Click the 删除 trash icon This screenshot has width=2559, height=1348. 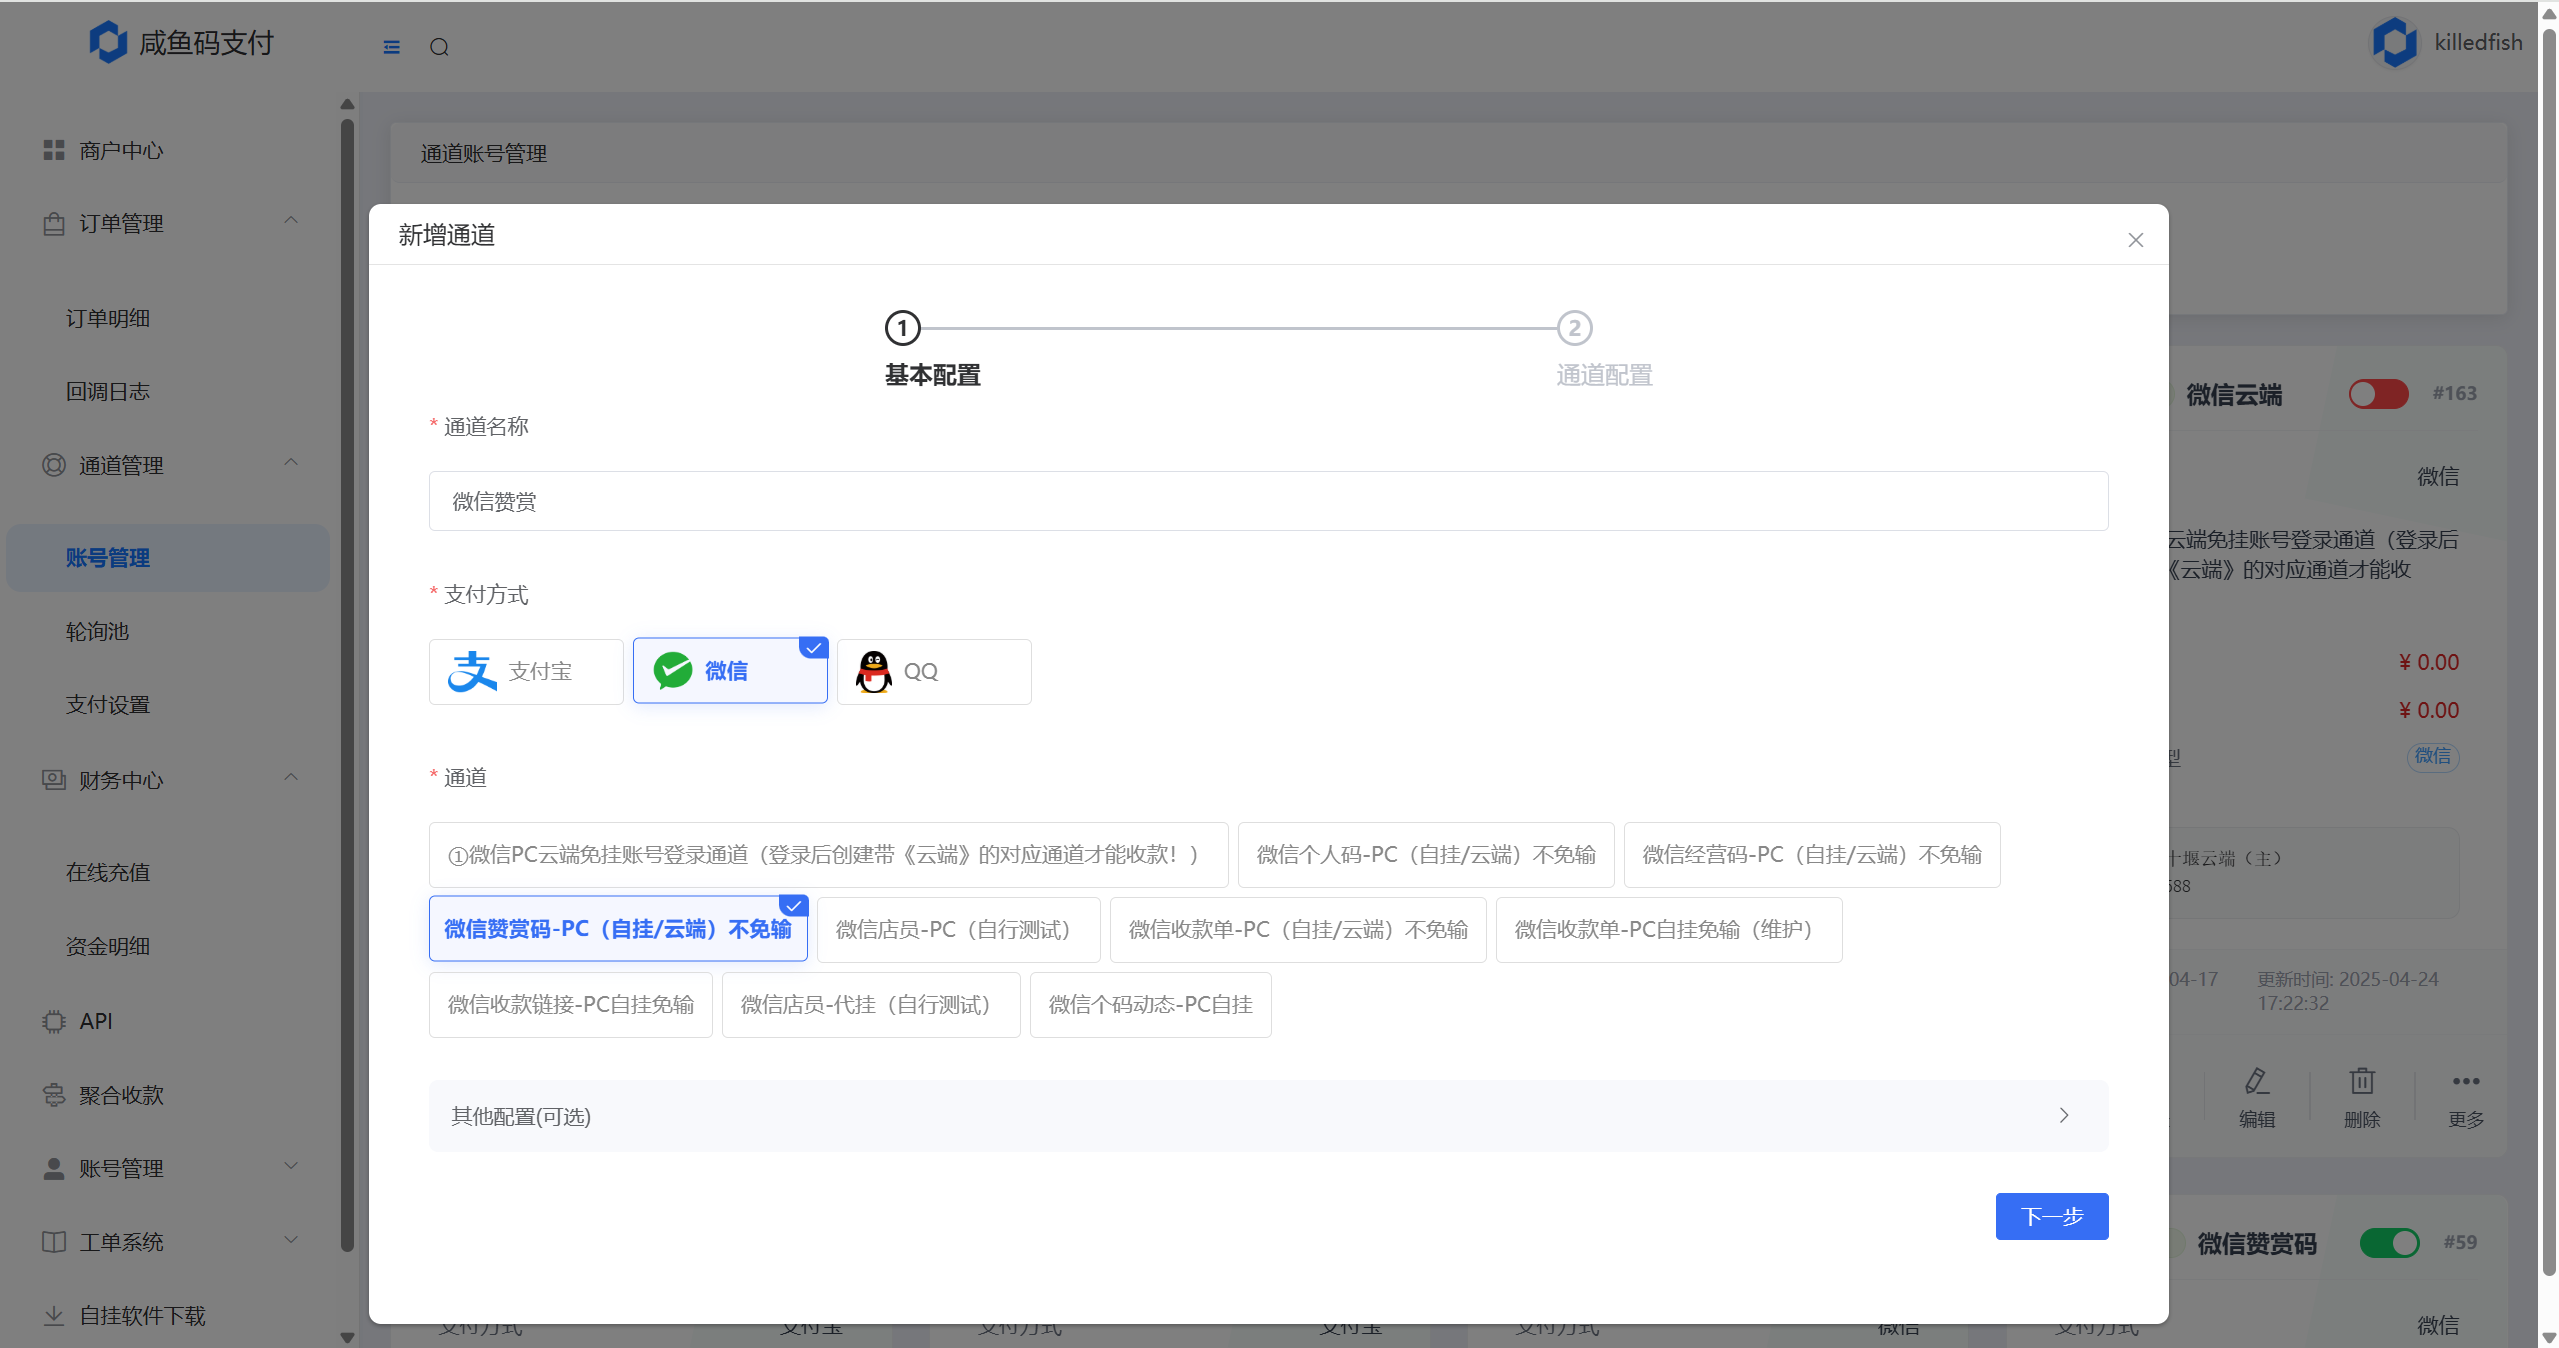(x=2362, y=1081)
